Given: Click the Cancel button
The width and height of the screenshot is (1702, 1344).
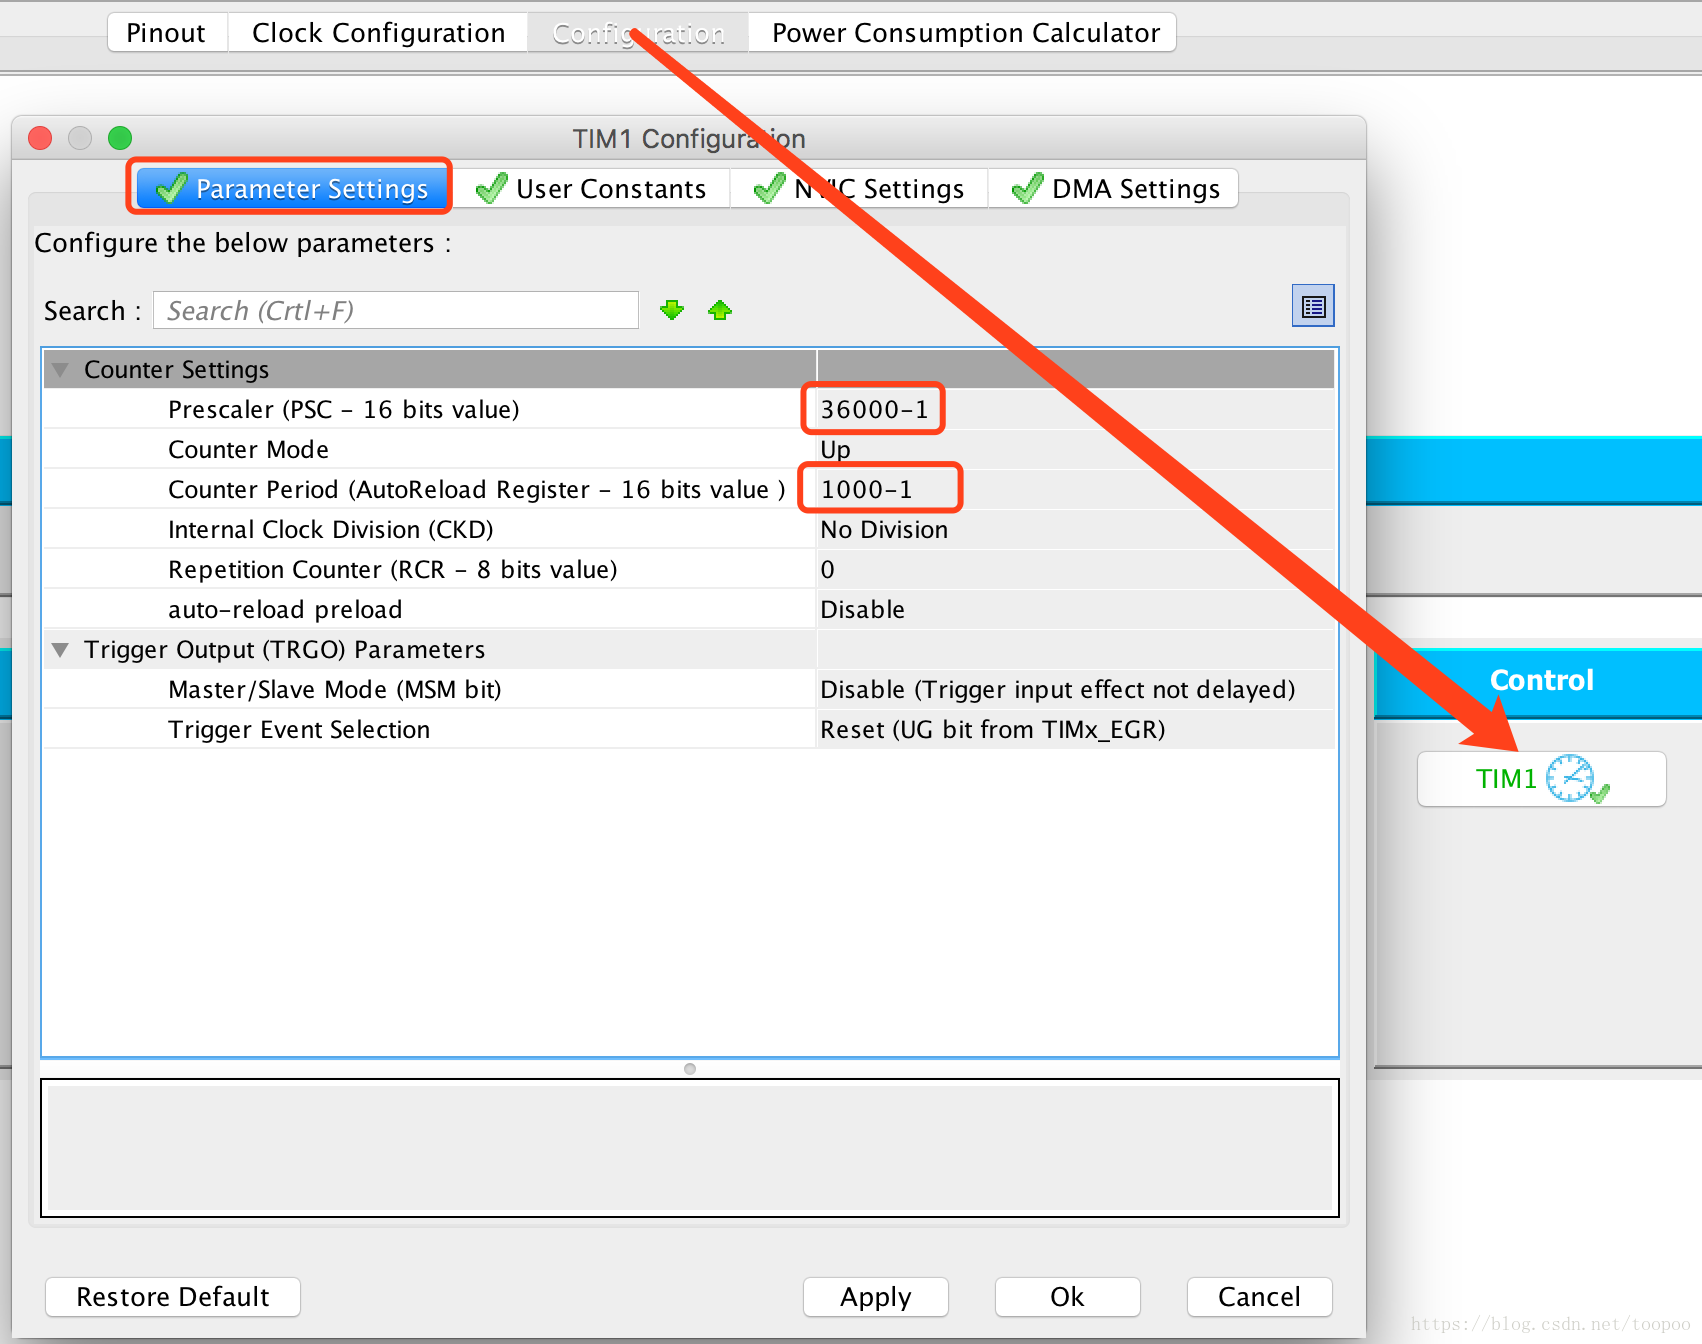Looking at the screenshot, I should [1259, 1297].
